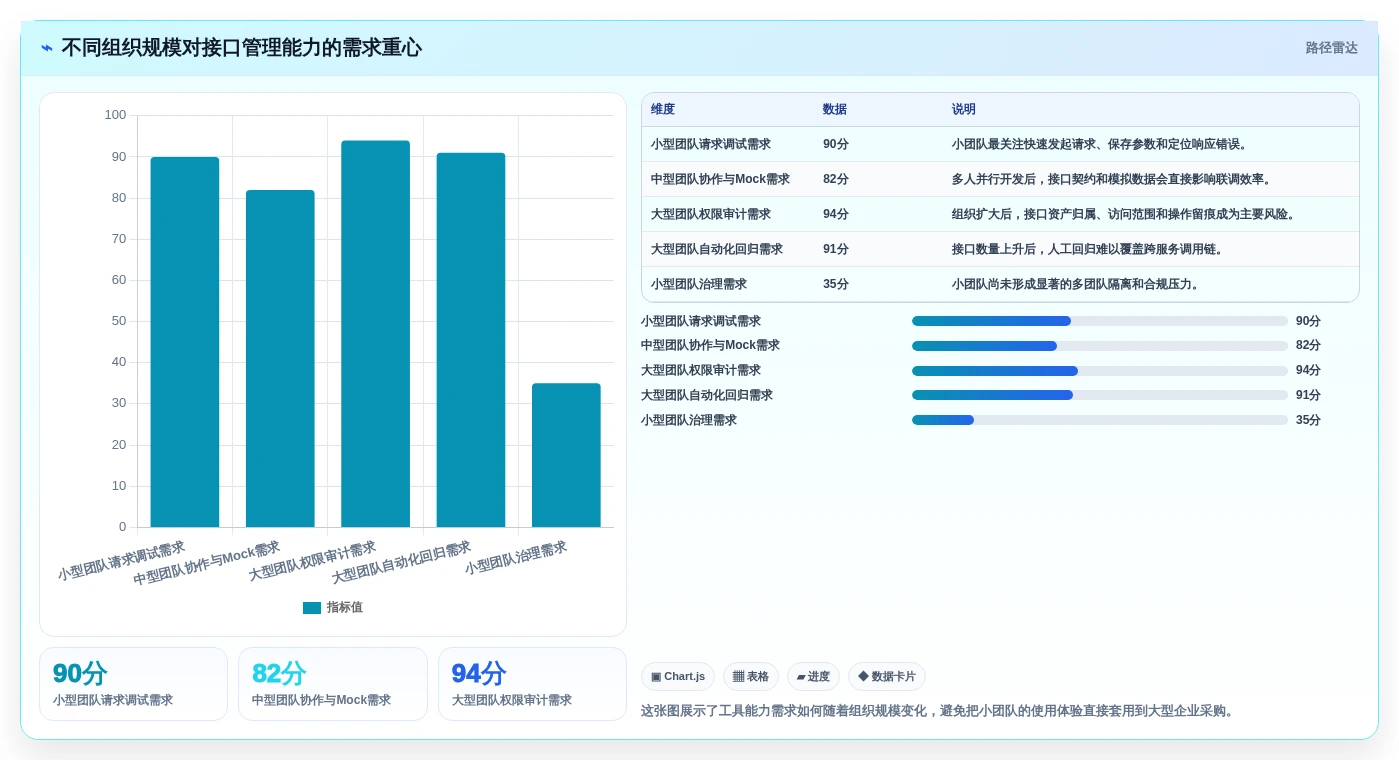
Task: Click the chart bar for 大型团队权限审计需求
Action: (375, 334)
